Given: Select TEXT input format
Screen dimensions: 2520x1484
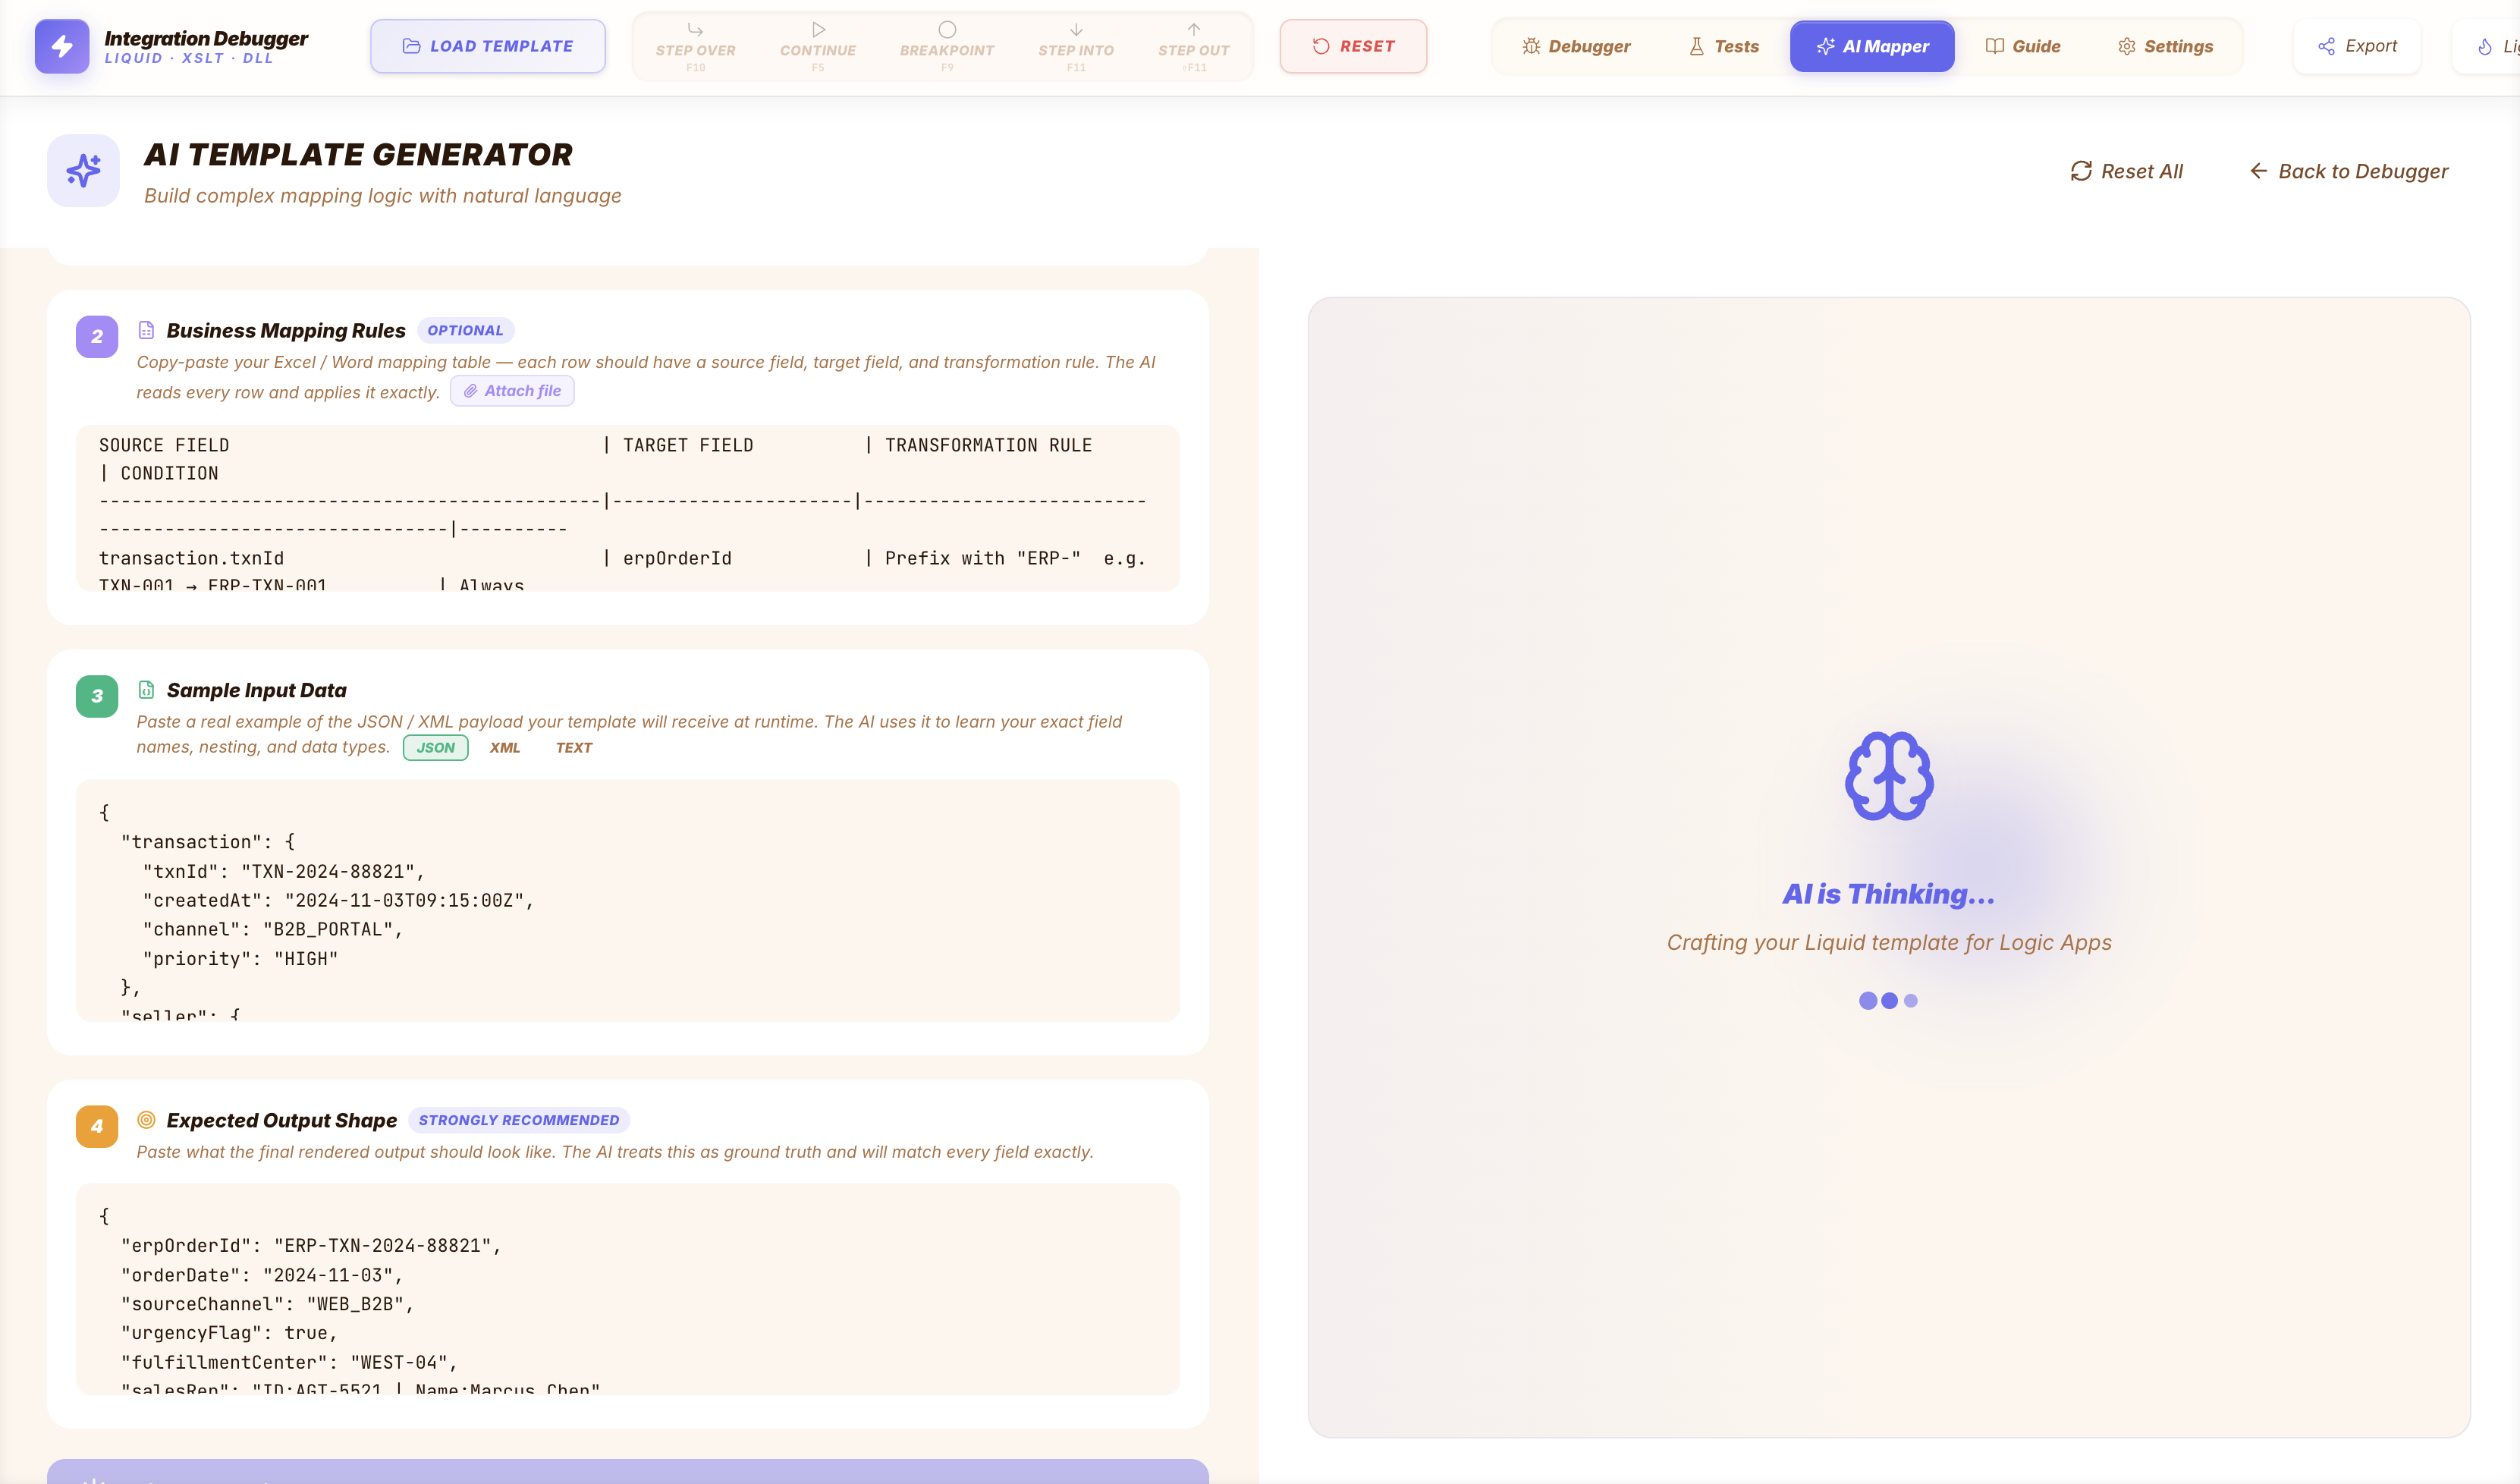Looking at the screenshot, I should [574, 748].
